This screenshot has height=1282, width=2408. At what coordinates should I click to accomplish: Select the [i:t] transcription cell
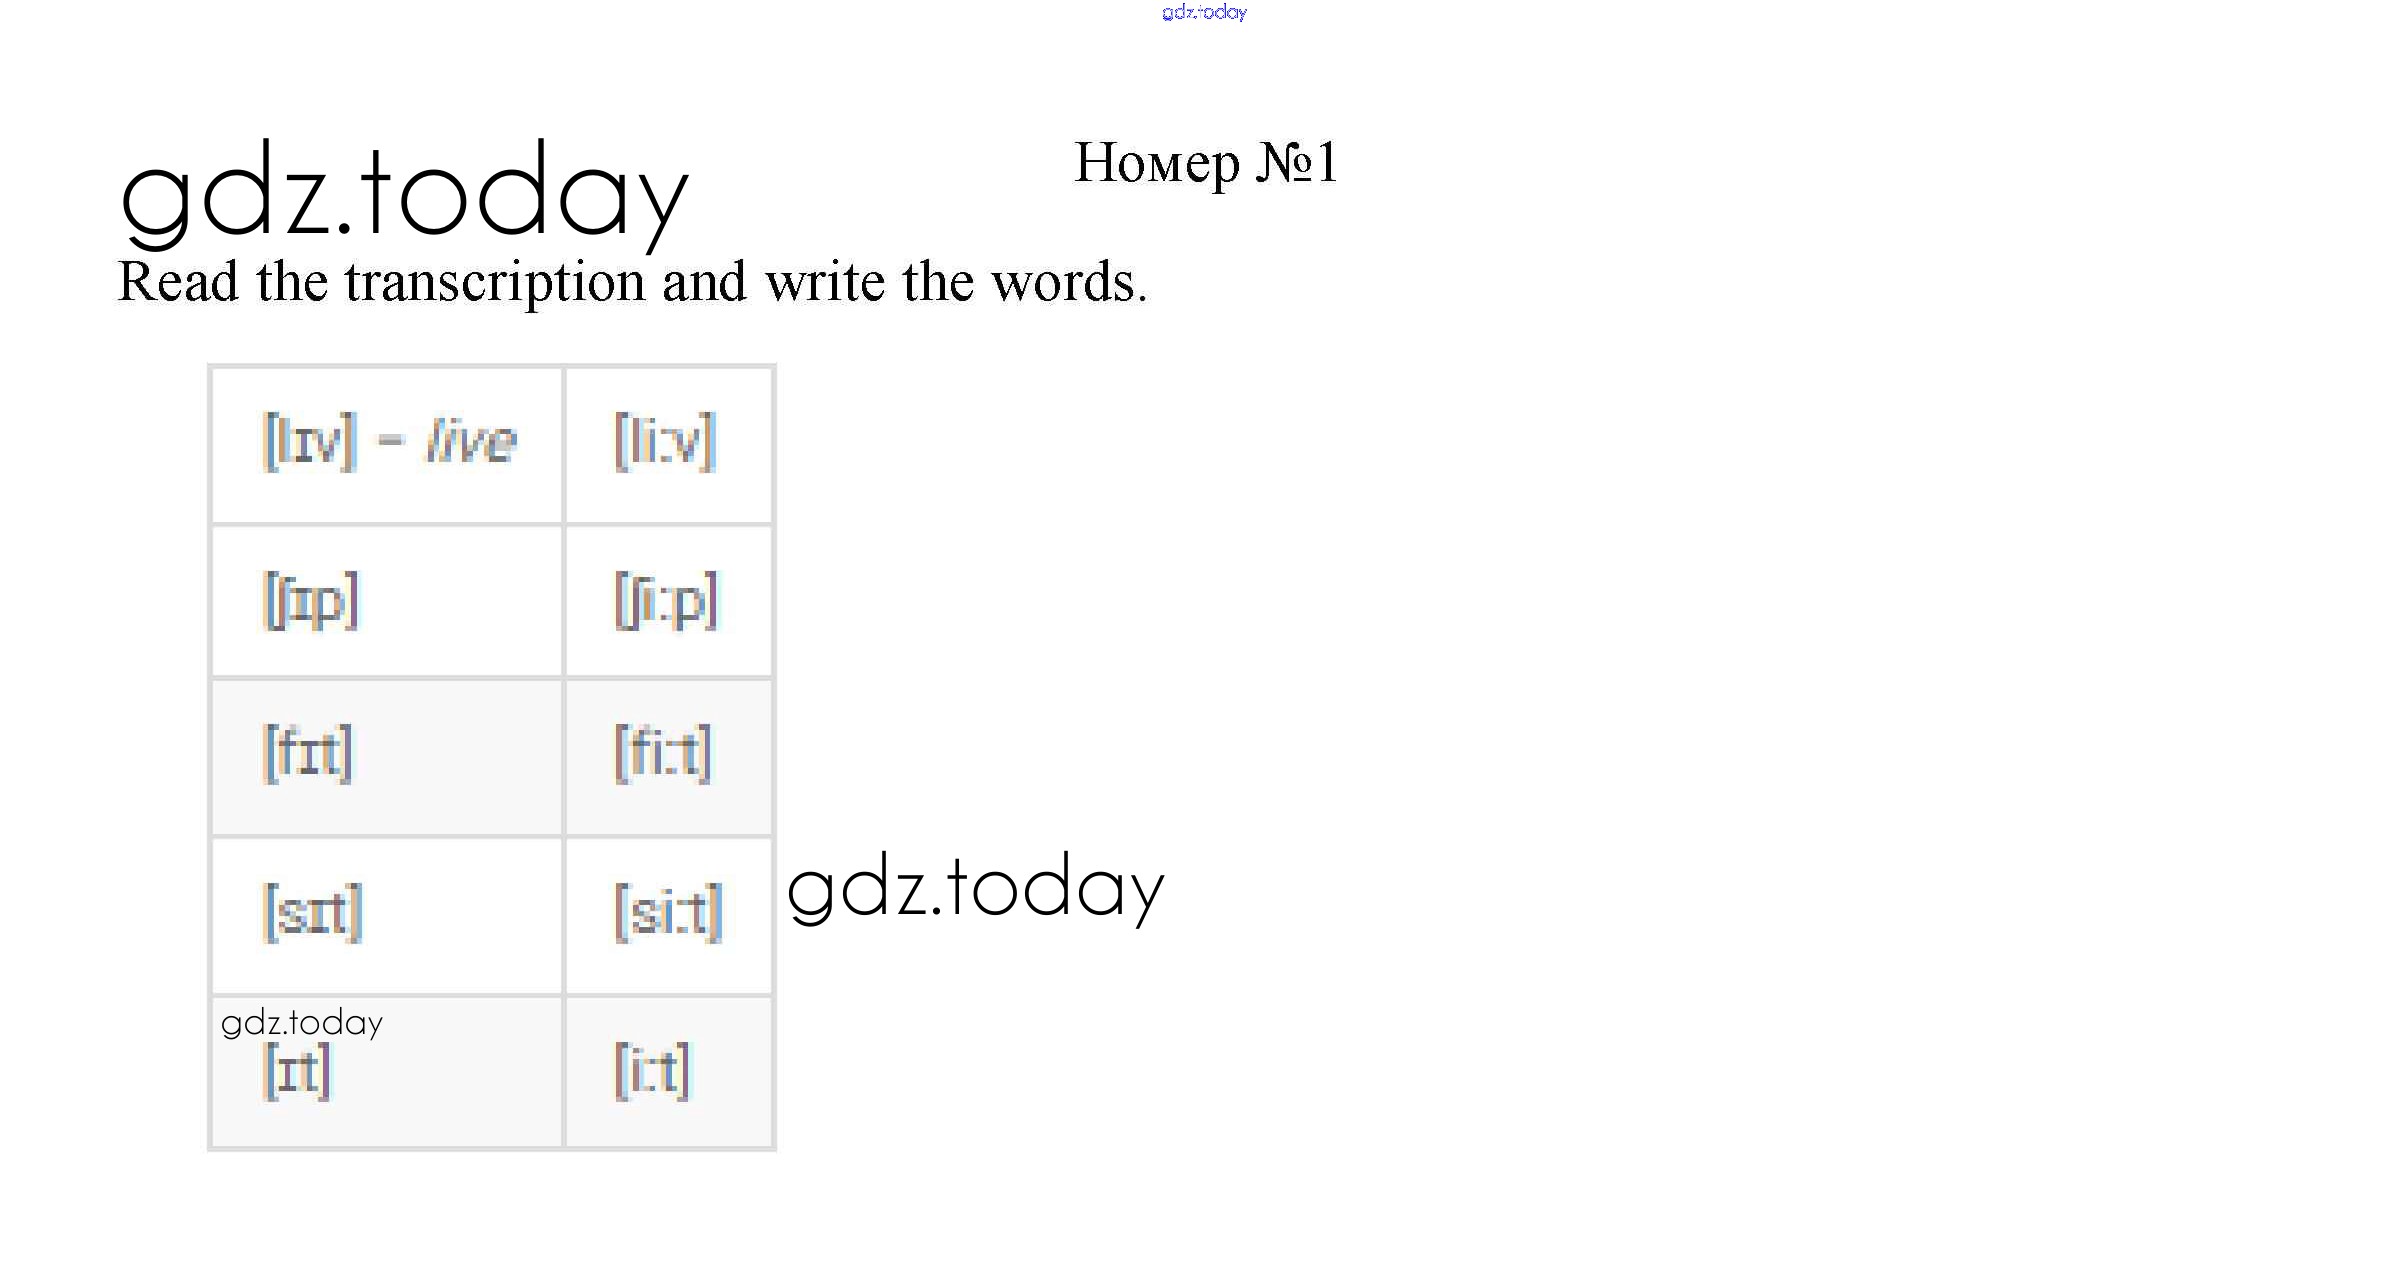pyautogui.click(x=652, y=1071)
